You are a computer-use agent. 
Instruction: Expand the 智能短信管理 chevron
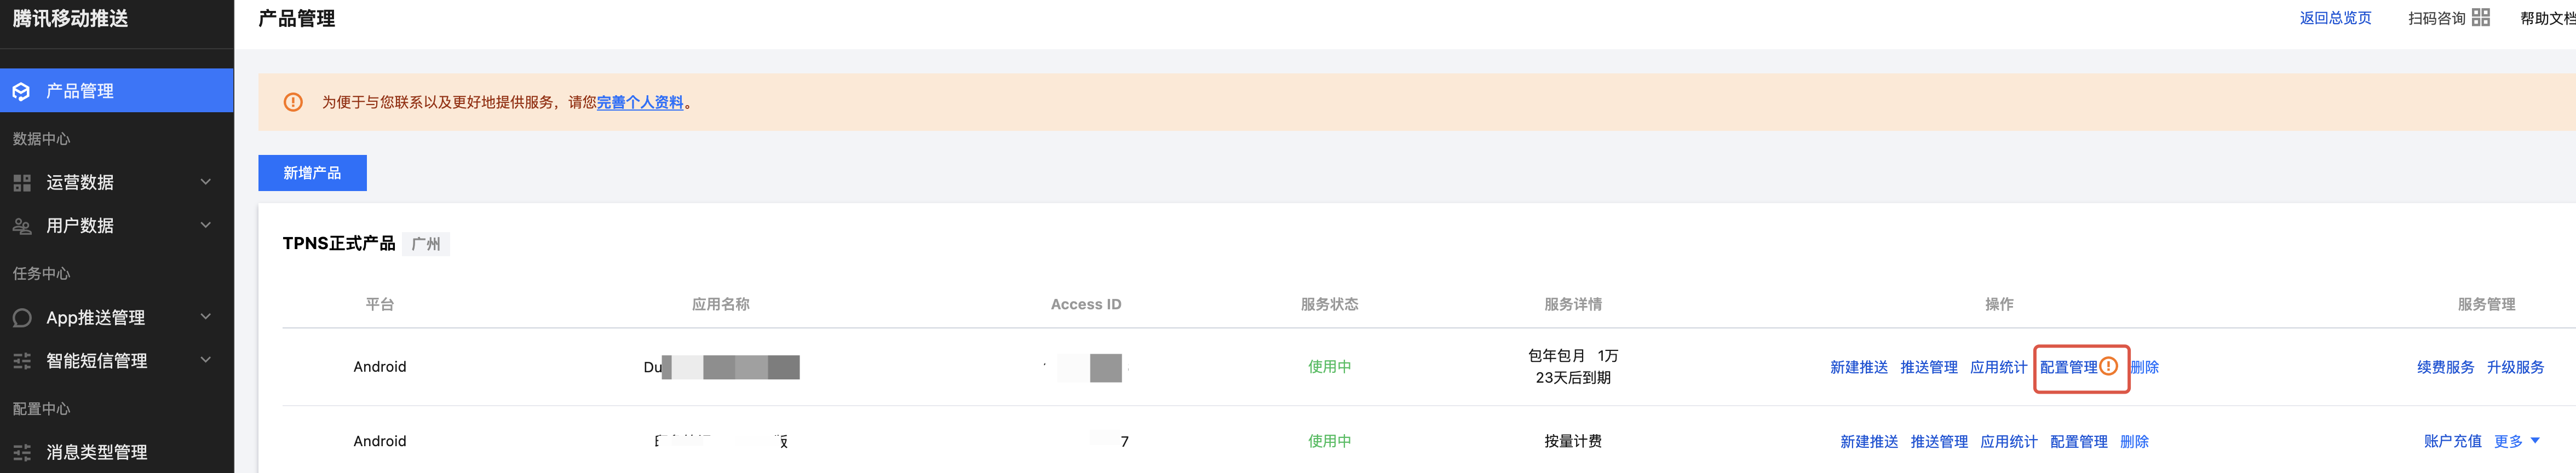pyautogui.click(x=205, y=360)
